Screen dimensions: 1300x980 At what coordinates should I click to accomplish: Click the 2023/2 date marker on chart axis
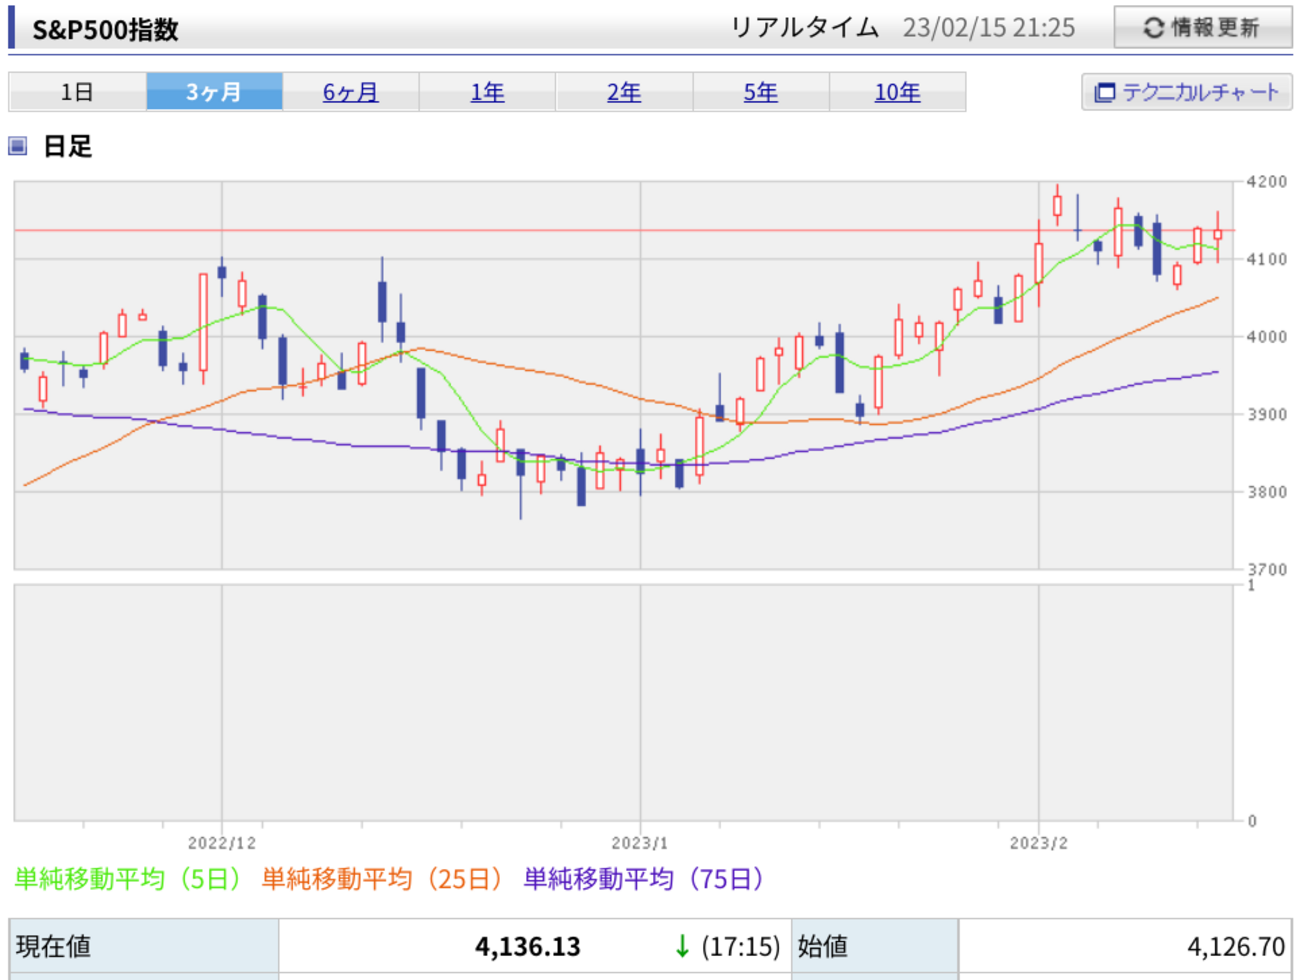tap(1038, 843)
